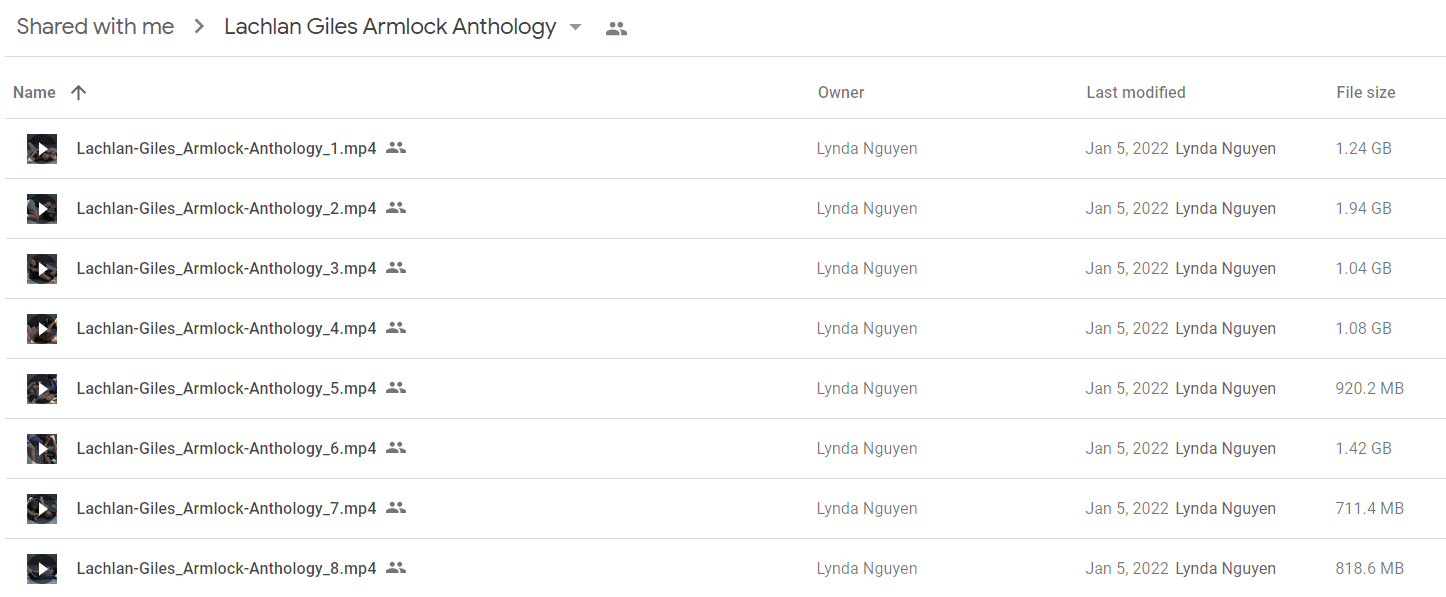
Task: Click the File size column header
Action: pos(1366,92)
